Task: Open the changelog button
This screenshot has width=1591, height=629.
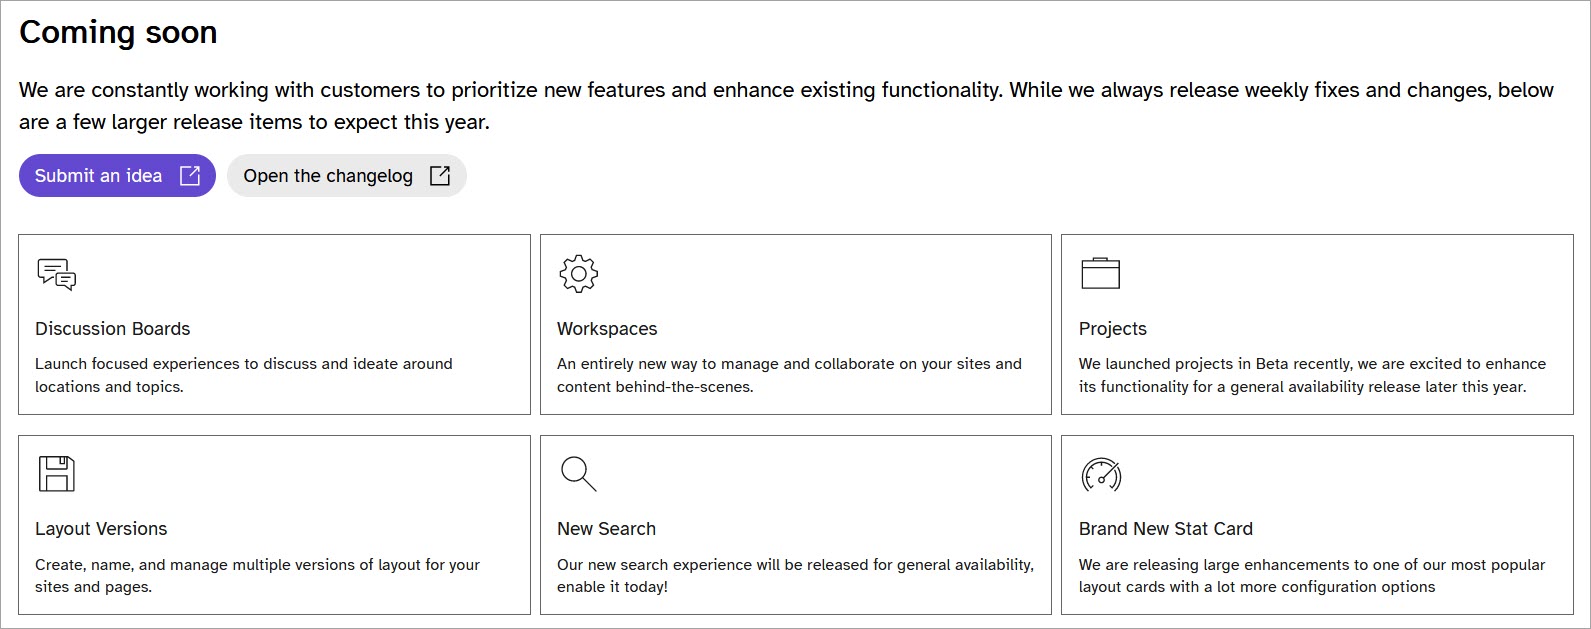Action: 328,176
